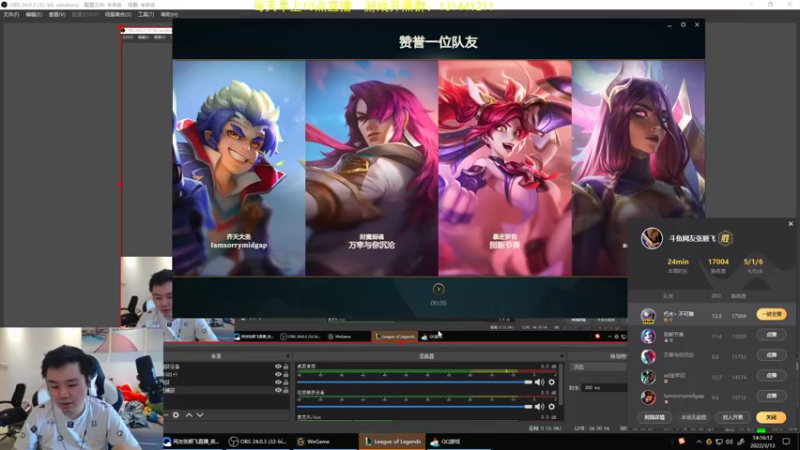This screenshot has height=450, width=800.
Task: Click 点赞 for teammate 万幸与你沉沦 in the list
Action: pos(771,355)
